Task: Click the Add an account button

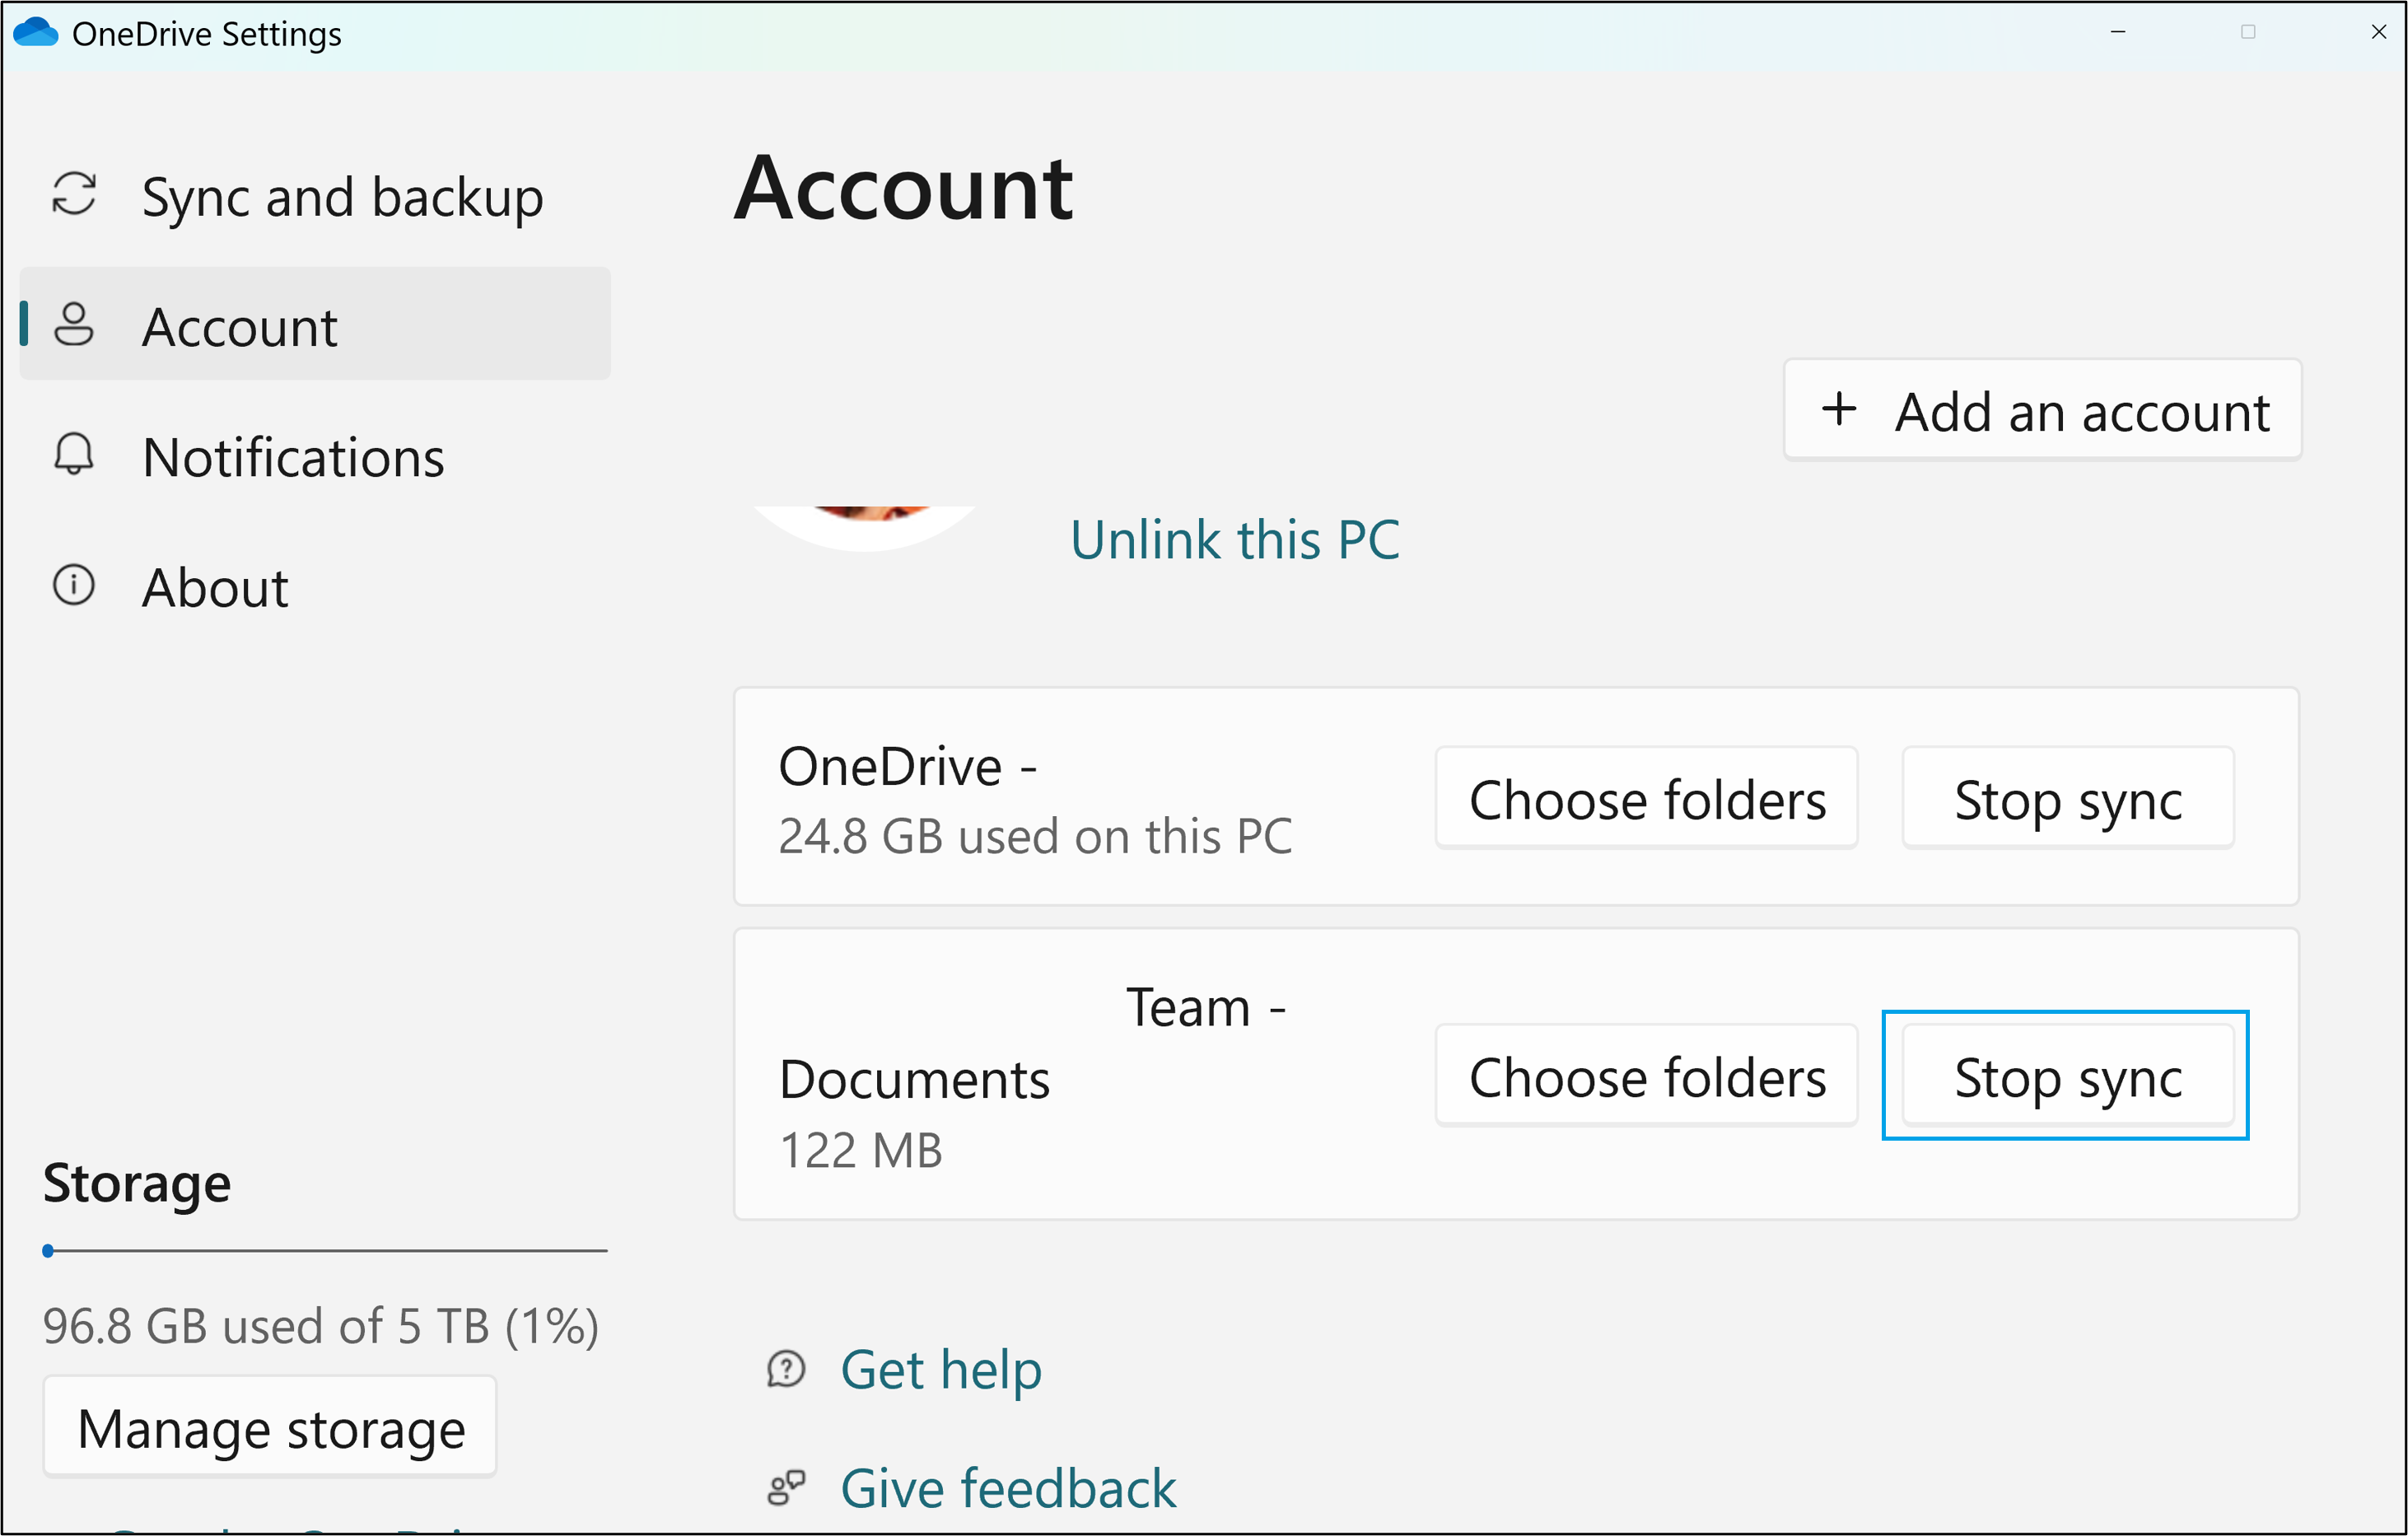Action: pyautogui.click(x=2043, y=410)
